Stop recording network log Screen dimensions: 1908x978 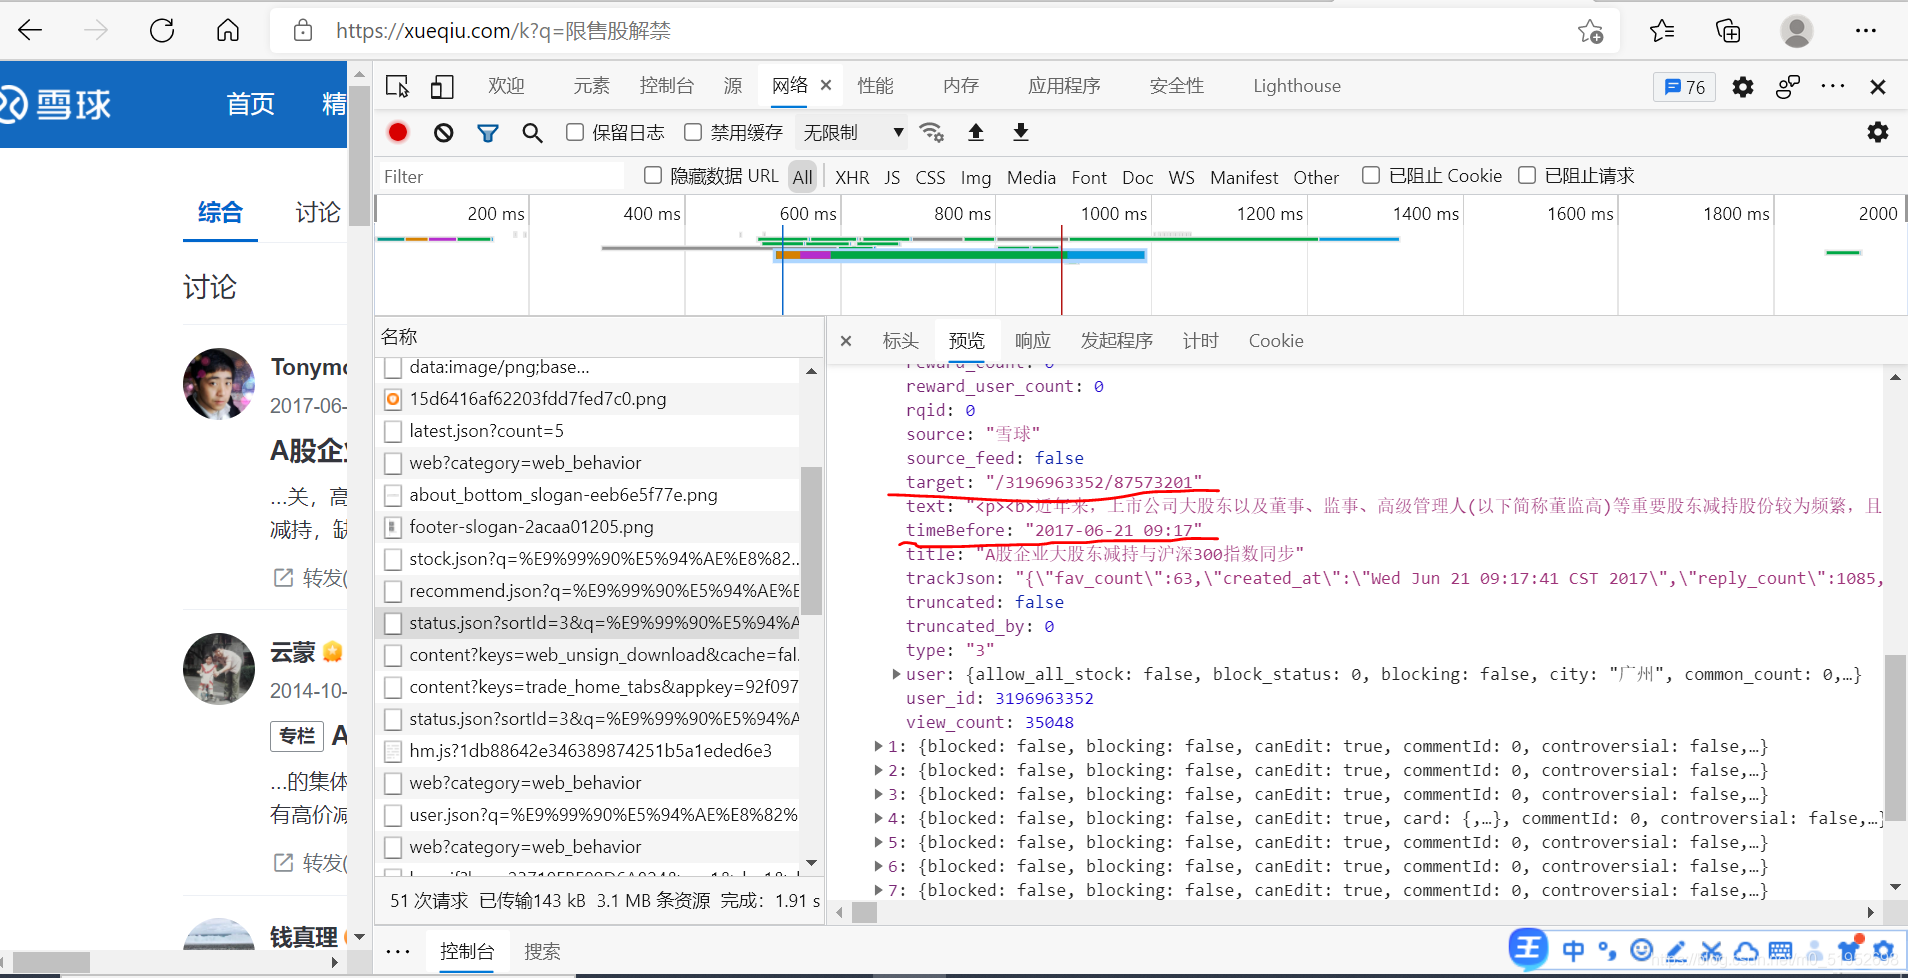[x=398, y=132]
